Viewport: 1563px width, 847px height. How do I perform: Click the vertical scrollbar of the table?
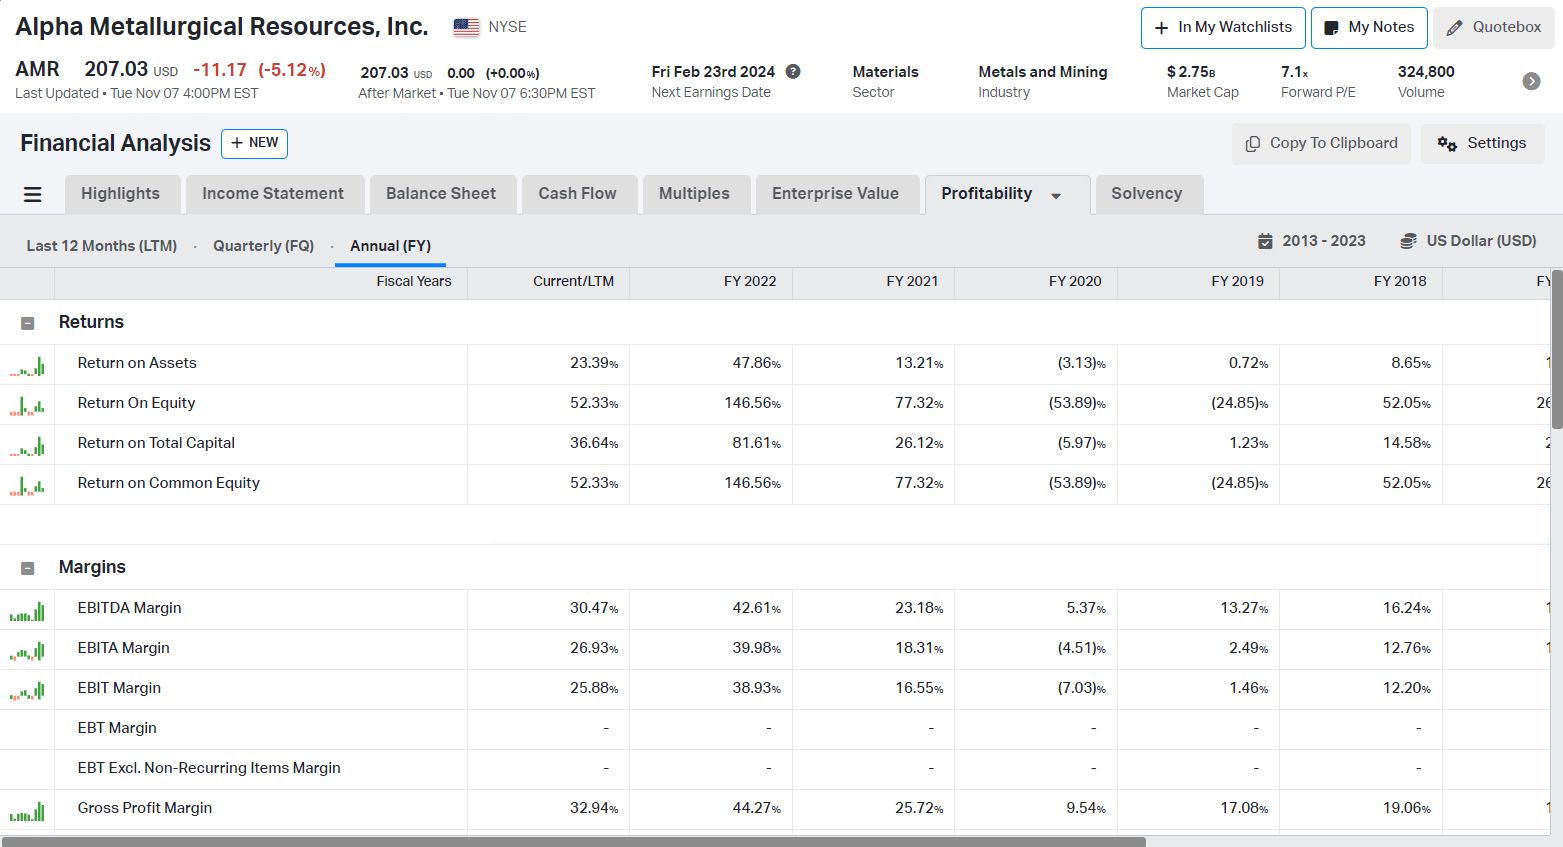point(1556,350)
